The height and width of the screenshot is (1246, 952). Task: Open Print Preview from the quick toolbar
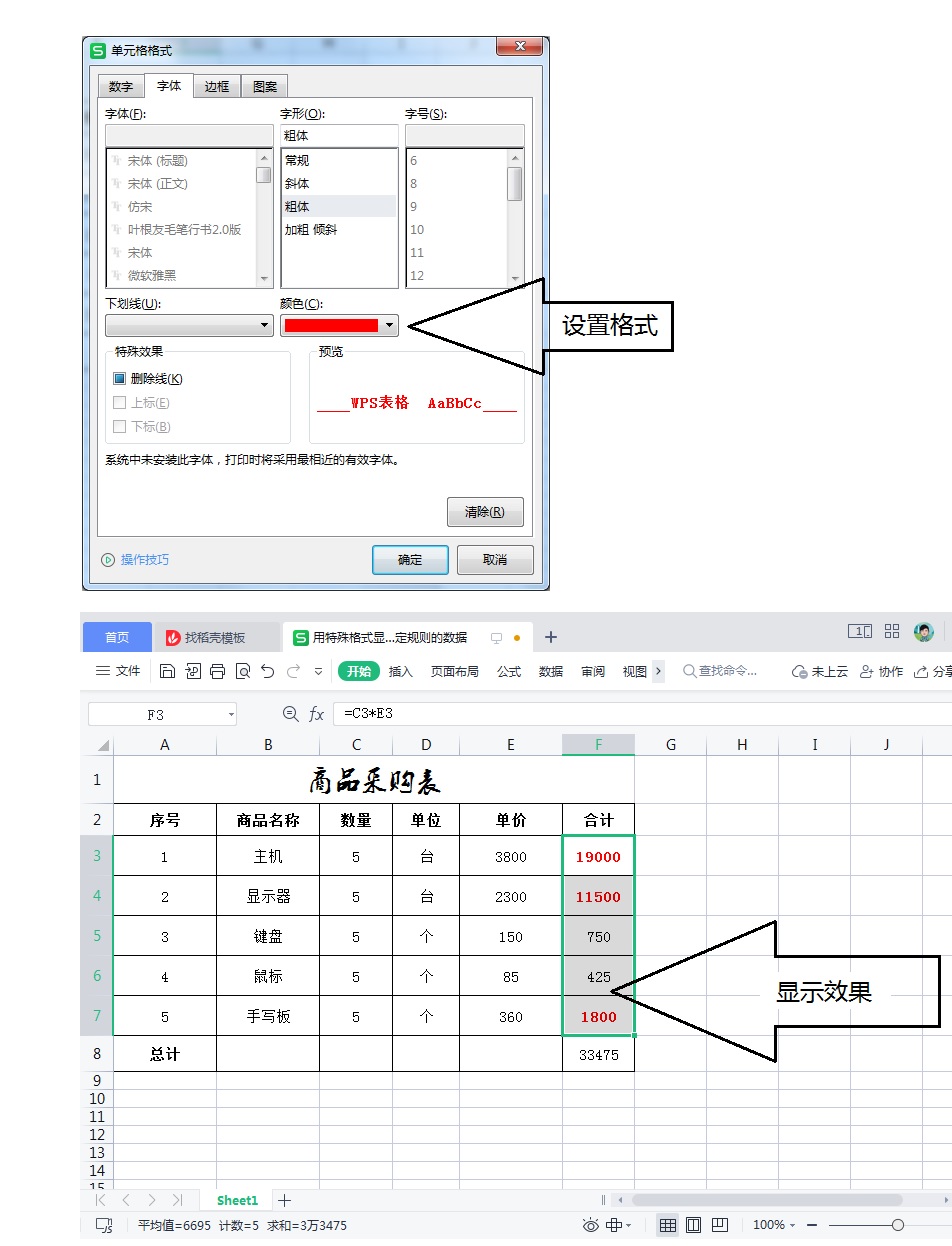tap(242, 671)
